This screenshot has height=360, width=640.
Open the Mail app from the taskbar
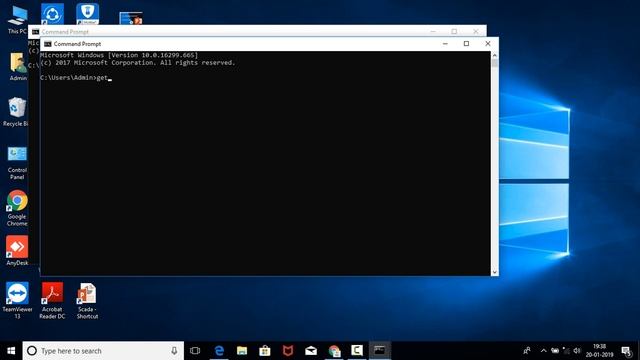(311, 351)
